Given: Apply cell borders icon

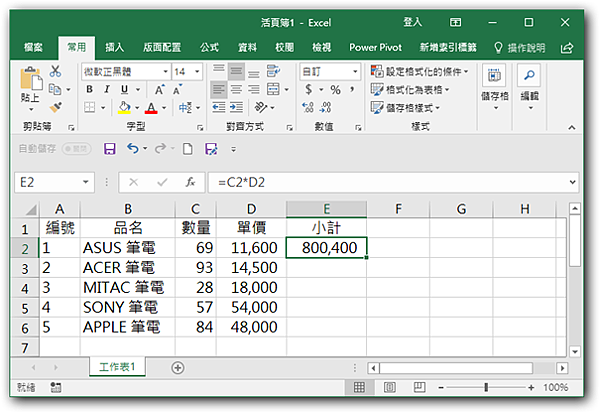Looking at the screenshot, I should click(90, 107).
